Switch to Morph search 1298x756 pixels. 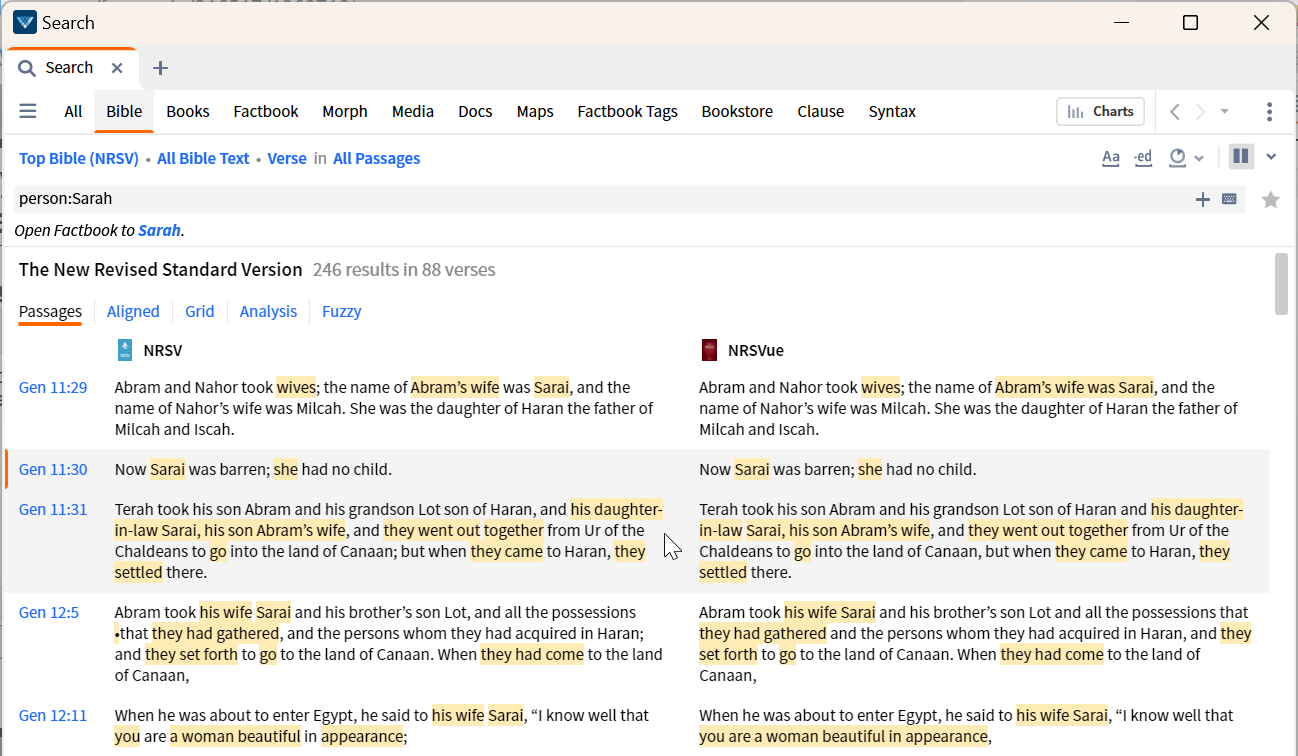pyautogui.click(x=345, y=111)
